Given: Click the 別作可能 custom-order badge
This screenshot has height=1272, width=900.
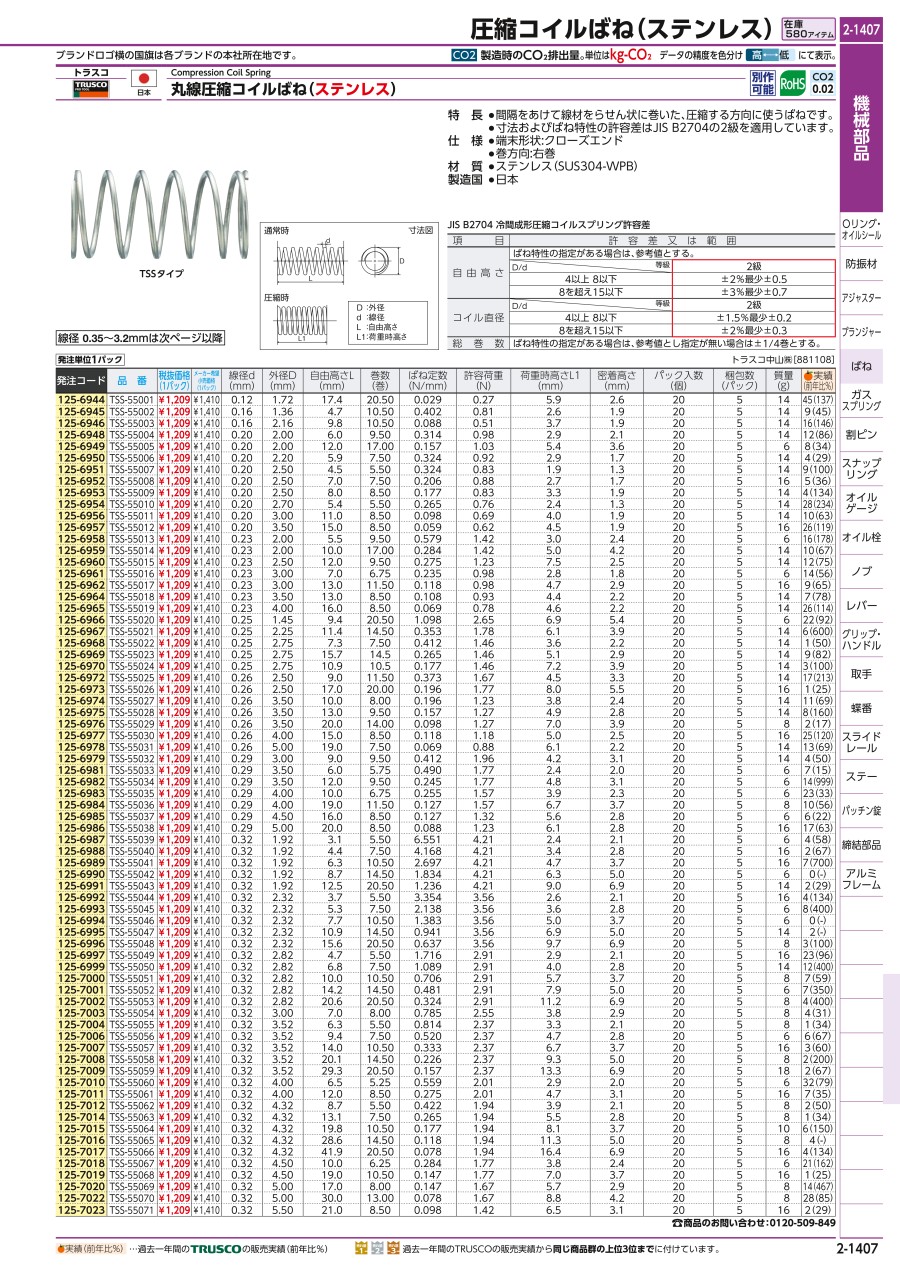Looking at the screenshot, I should click(x=761, y=83).
